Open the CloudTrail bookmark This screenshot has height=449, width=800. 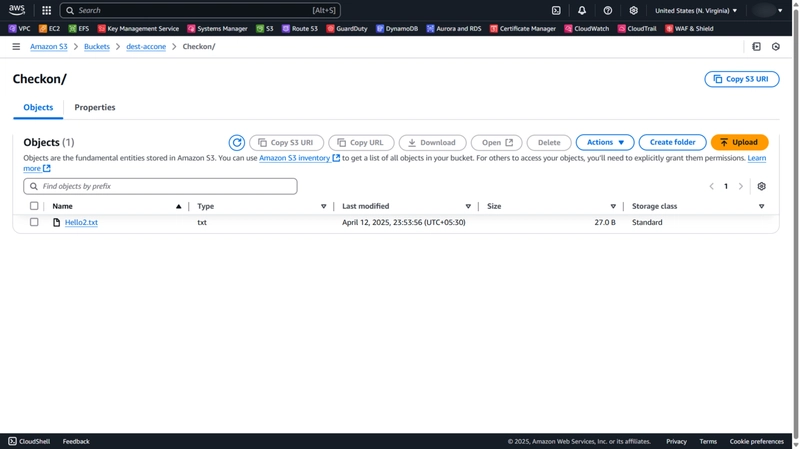click(637, 29)
